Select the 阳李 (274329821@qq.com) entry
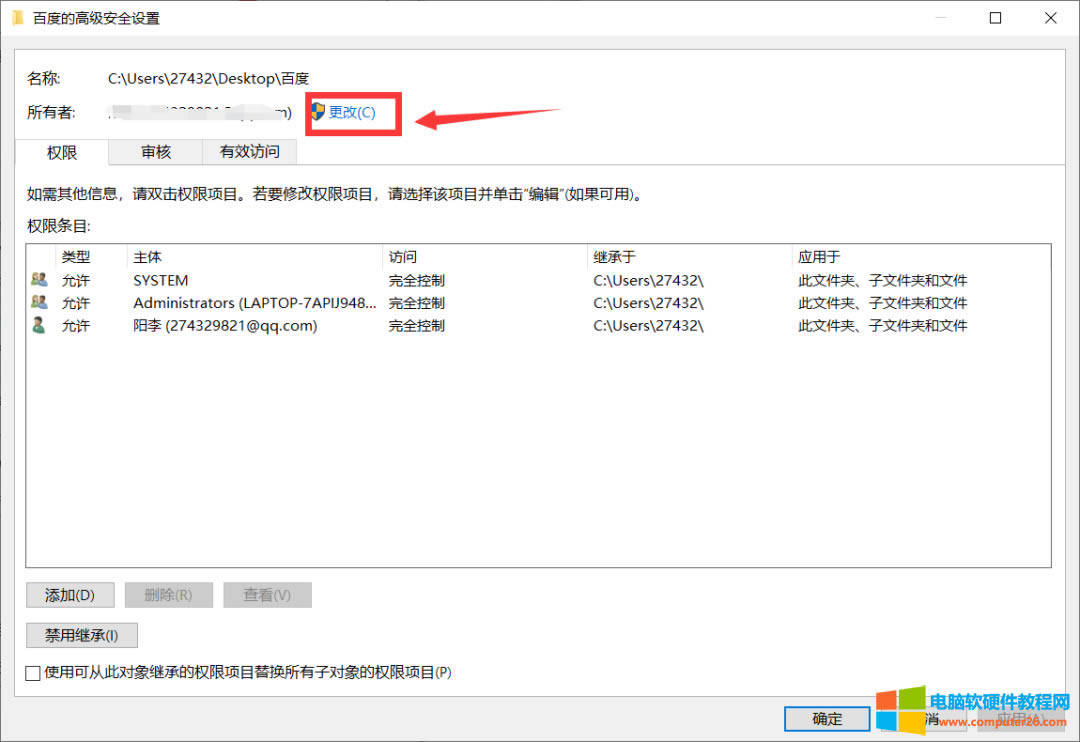Viewport: 1080px width, 742px height. coord(225,325)
